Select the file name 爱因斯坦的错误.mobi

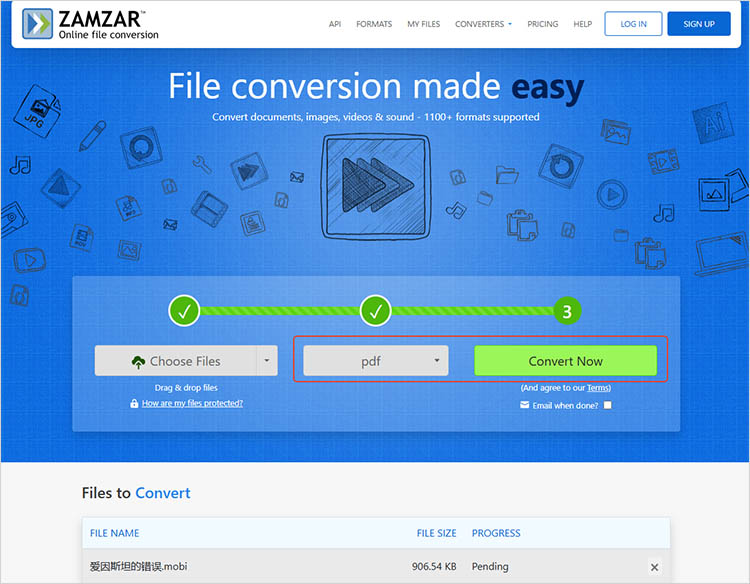pyautogui.click(x=138, y=567)
